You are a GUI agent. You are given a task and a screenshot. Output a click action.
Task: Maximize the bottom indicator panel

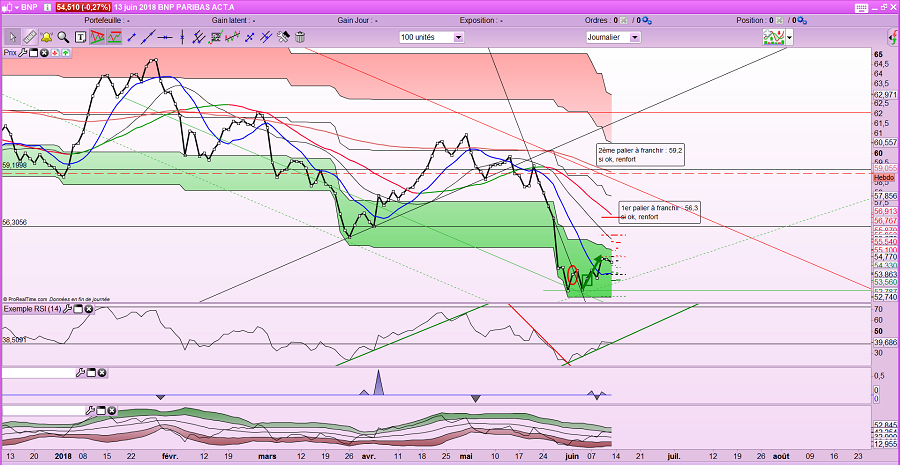pyautogui.click(x=101, y=410)
